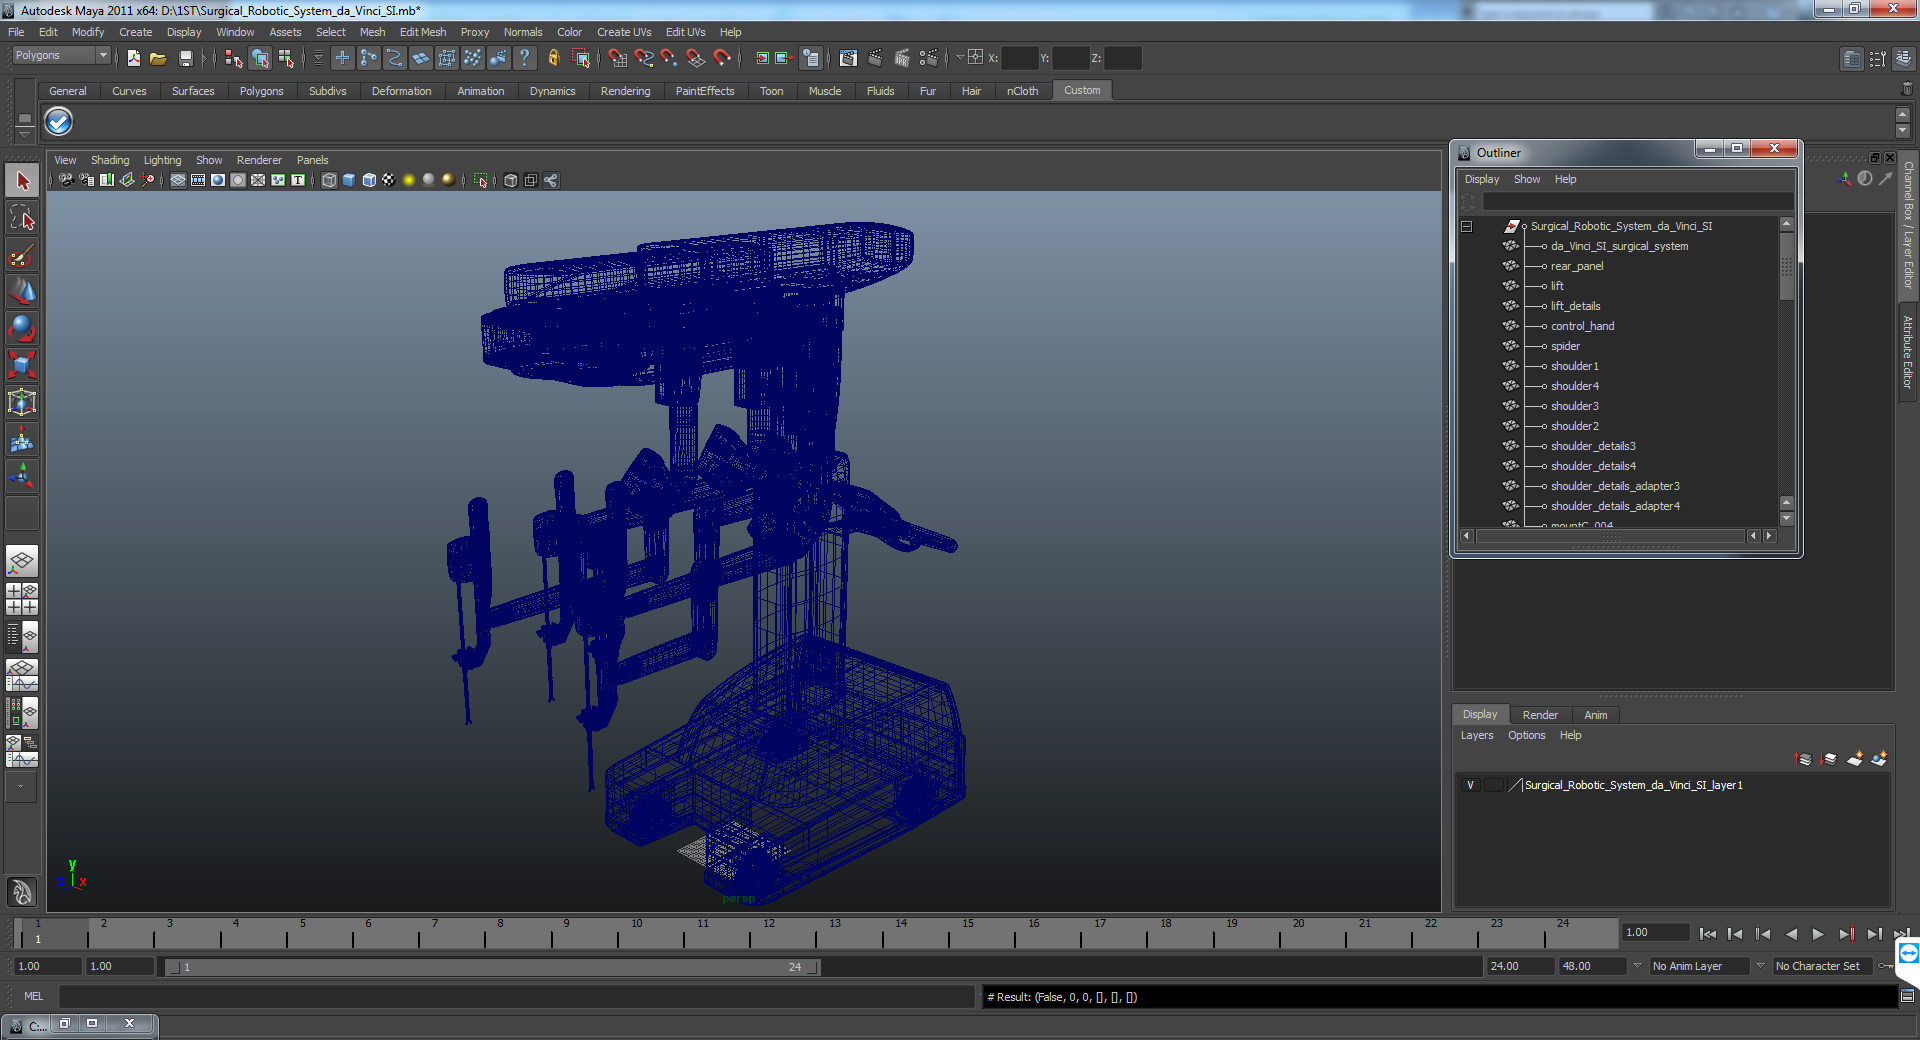The width and height of the screenshot is (1920, 1040).
Task: Move selected layer down
Action: click(x=1829, y=759)
